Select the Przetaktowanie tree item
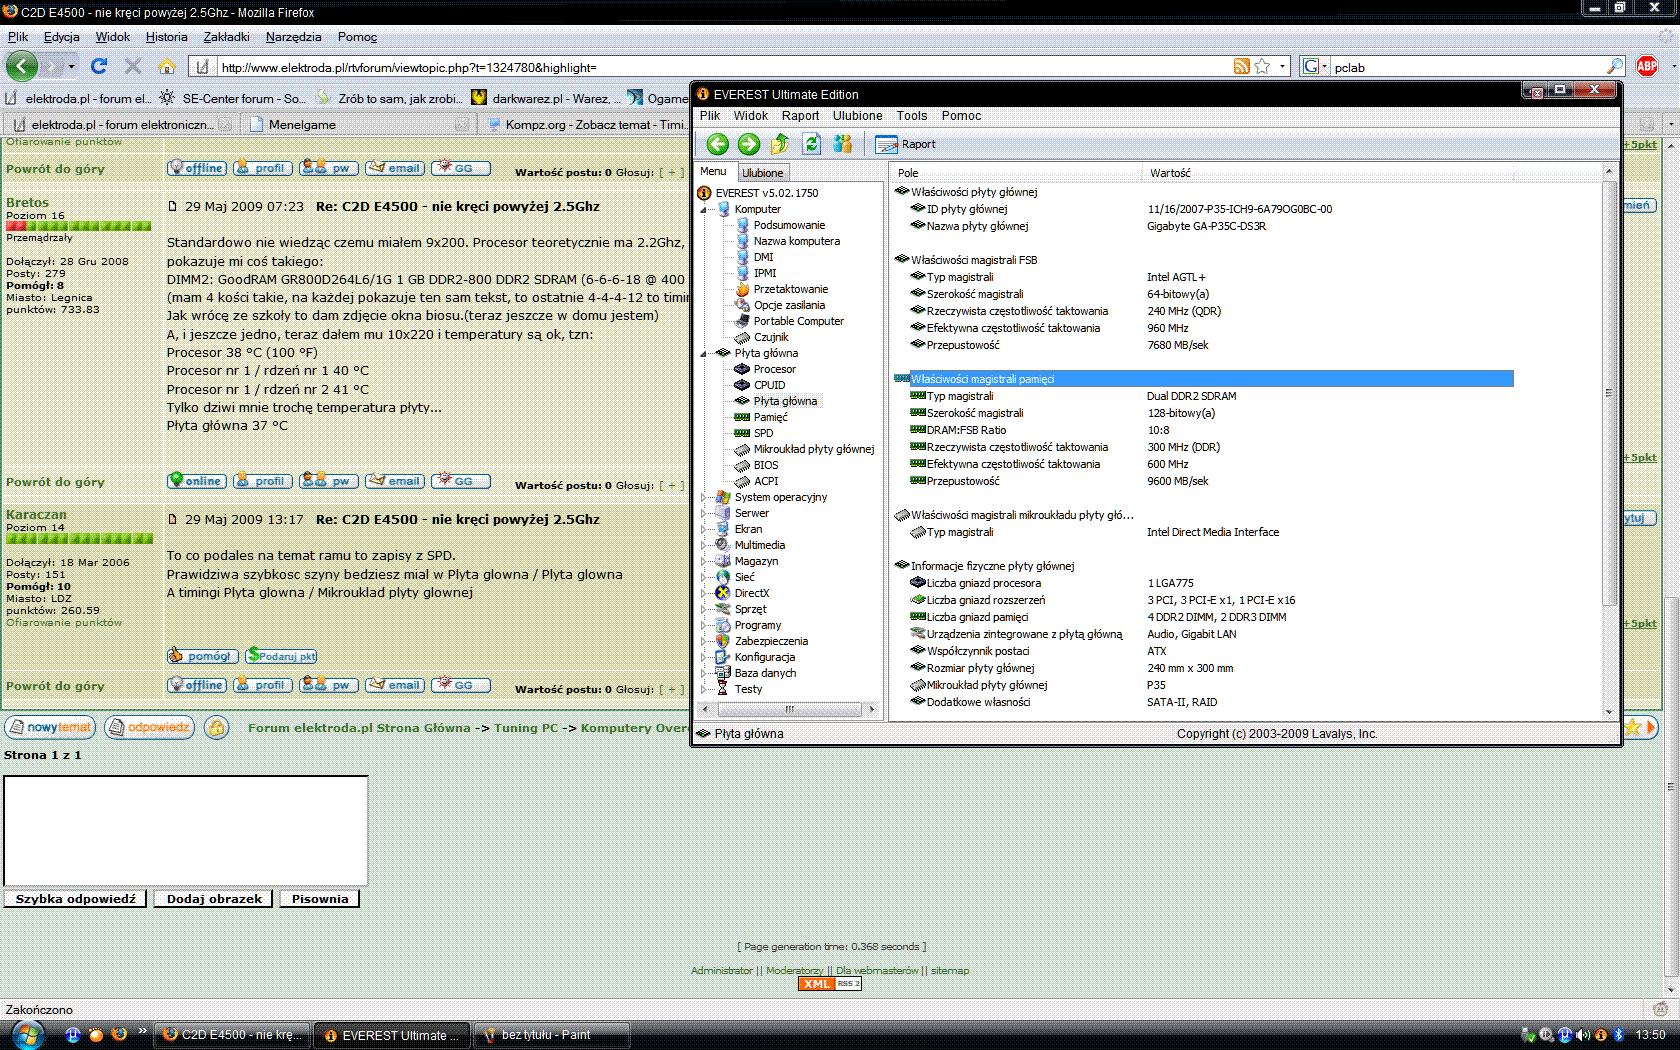1680x1050 pixels. (790, 289)
